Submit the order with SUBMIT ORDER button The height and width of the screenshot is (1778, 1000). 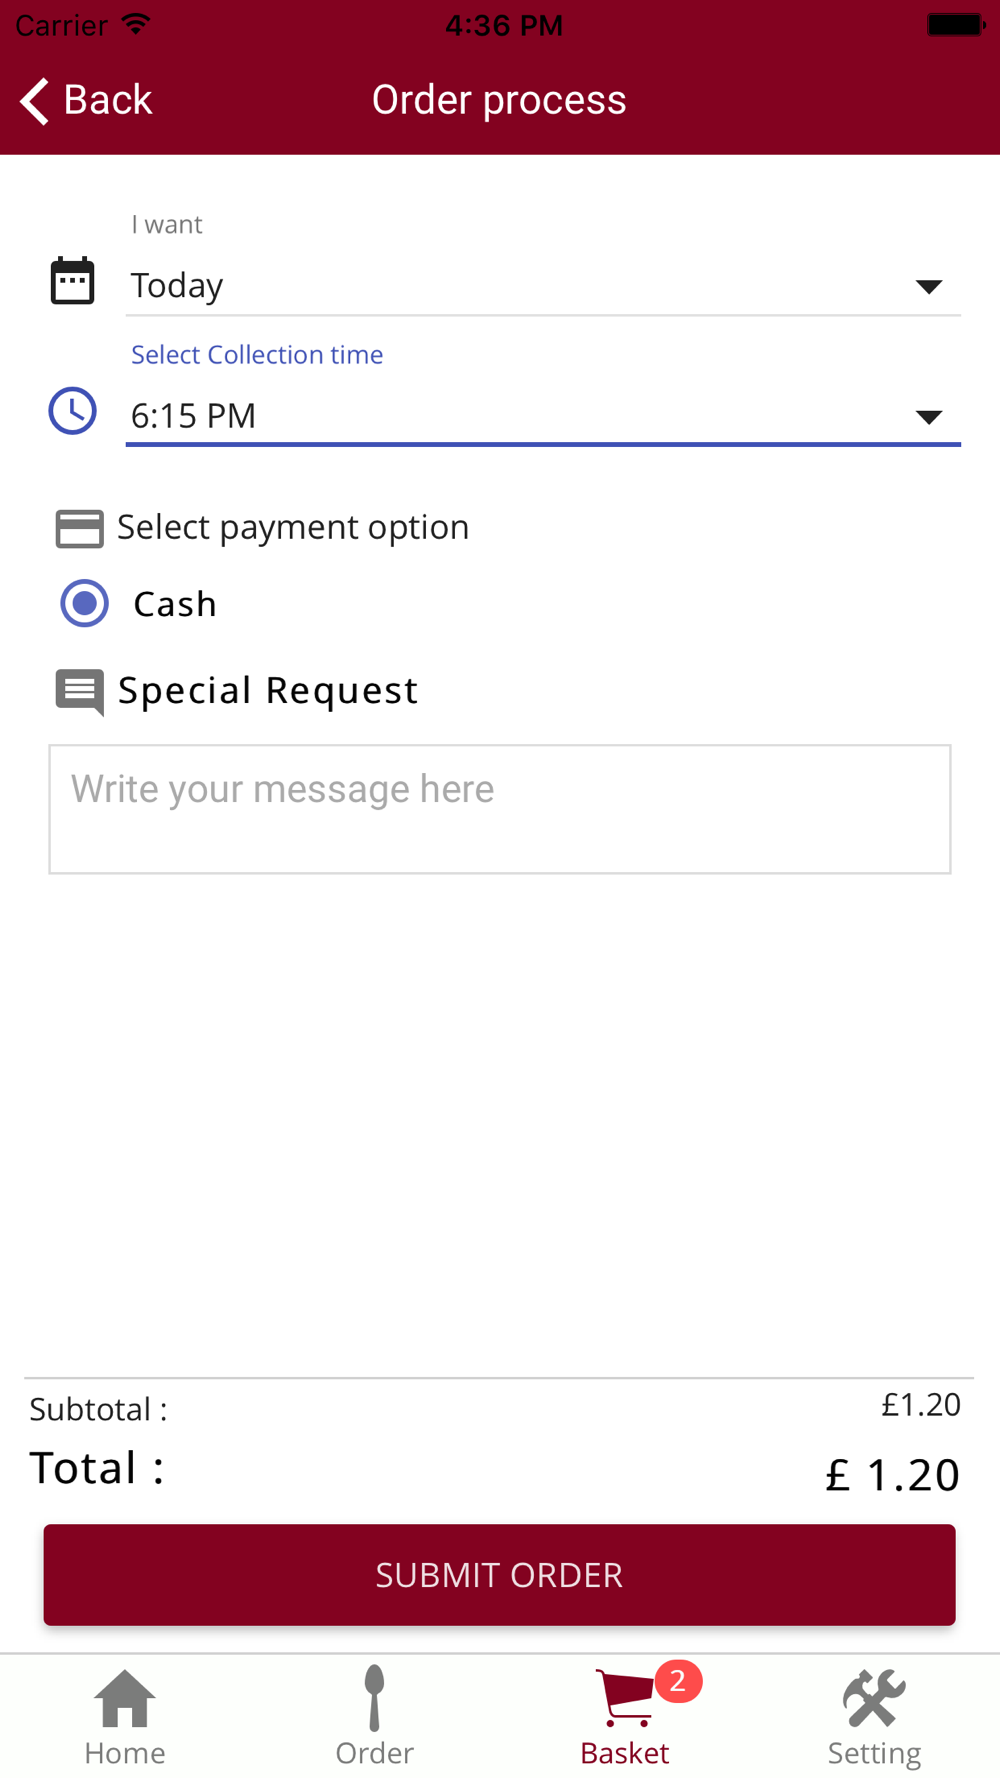point(499,1575)
